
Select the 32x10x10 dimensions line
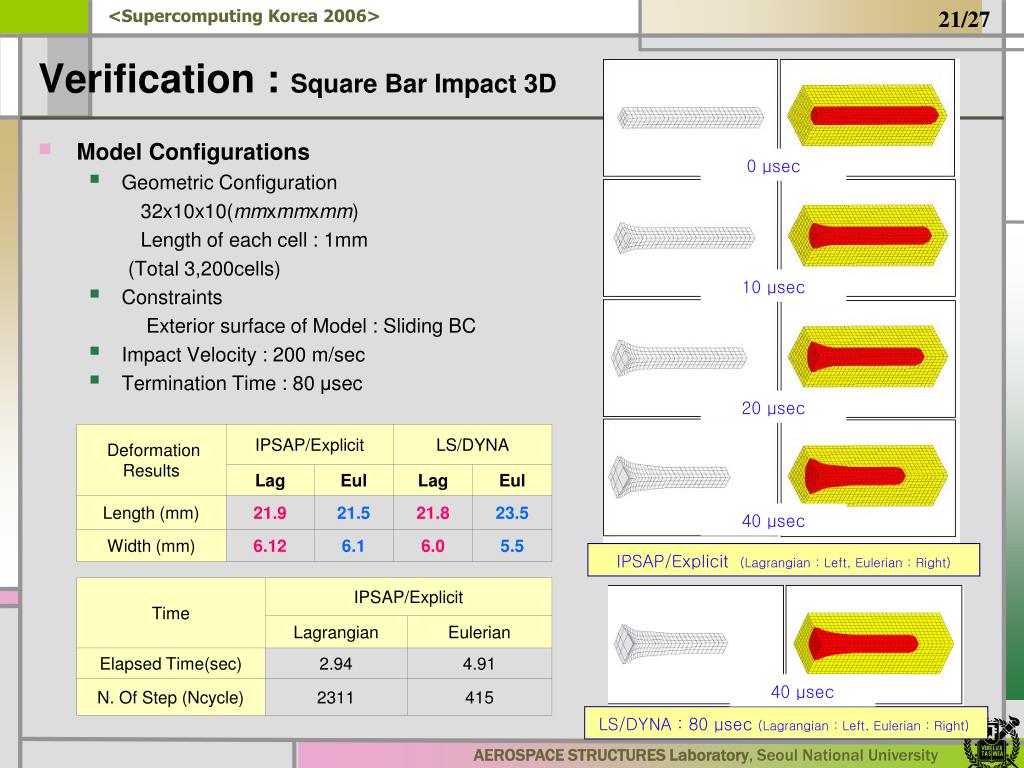point(249,211)
